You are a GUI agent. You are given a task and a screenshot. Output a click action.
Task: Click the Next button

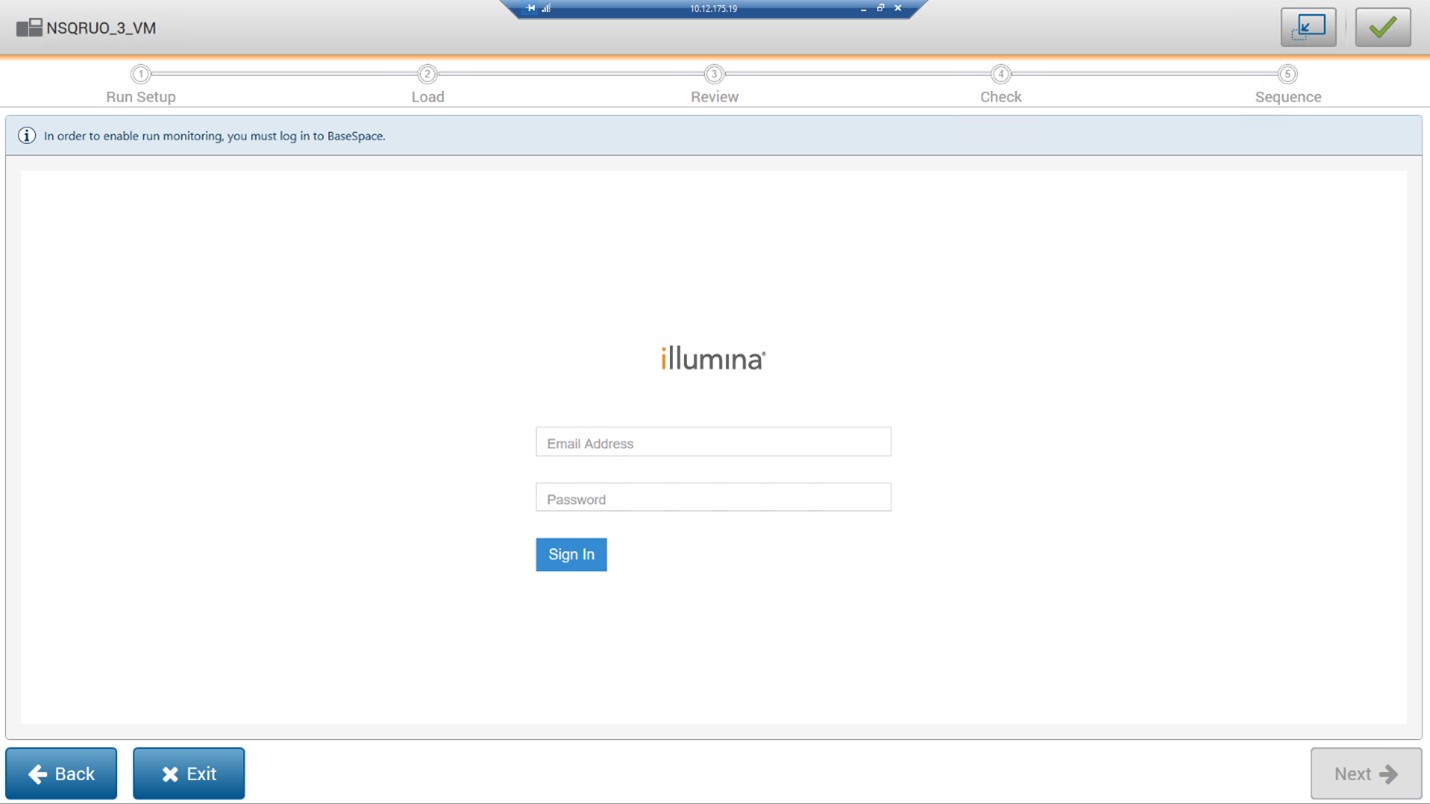pos(1365,773)
